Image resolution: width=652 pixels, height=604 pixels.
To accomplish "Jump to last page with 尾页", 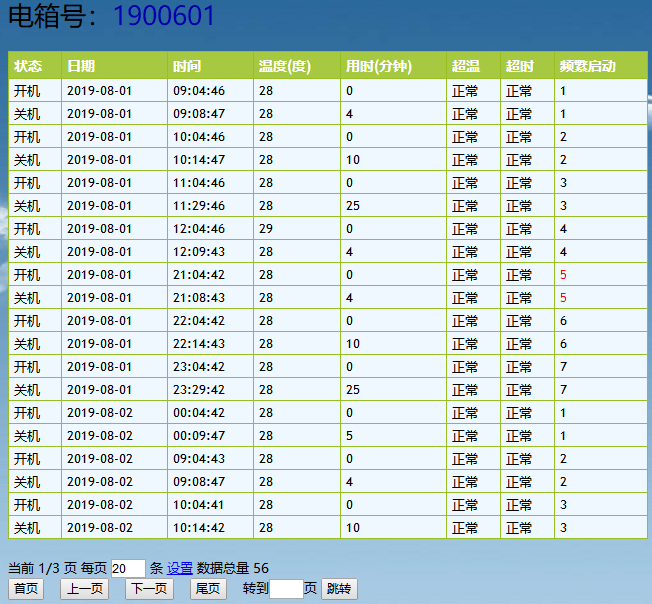I will pyautogui.click(x=208, y=589).
